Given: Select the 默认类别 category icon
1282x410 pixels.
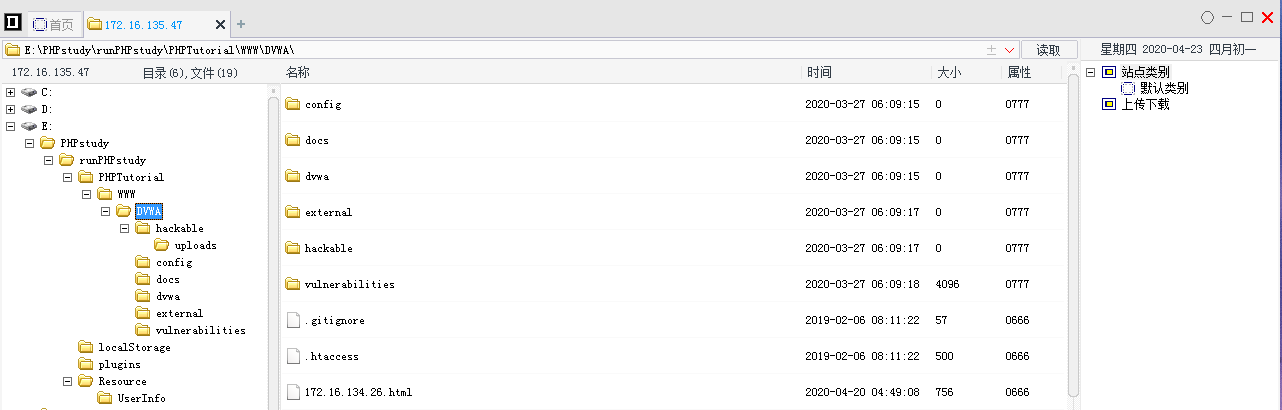Looking at the screenshot, I should [x=1127, y=88].
